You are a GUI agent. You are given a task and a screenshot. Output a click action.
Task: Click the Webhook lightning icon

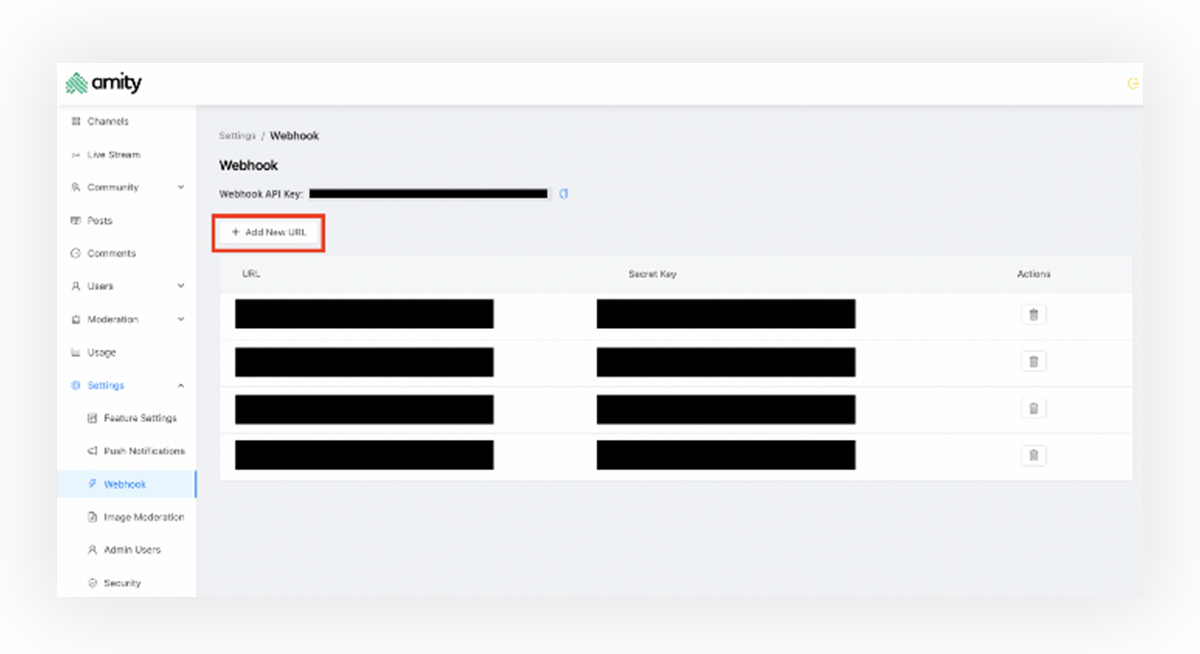click(x=93, y=484)
